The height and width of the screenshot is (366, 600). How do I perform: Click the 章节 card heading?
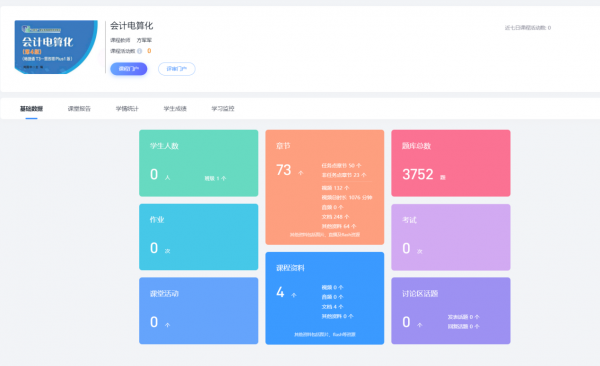click(283, 146)
